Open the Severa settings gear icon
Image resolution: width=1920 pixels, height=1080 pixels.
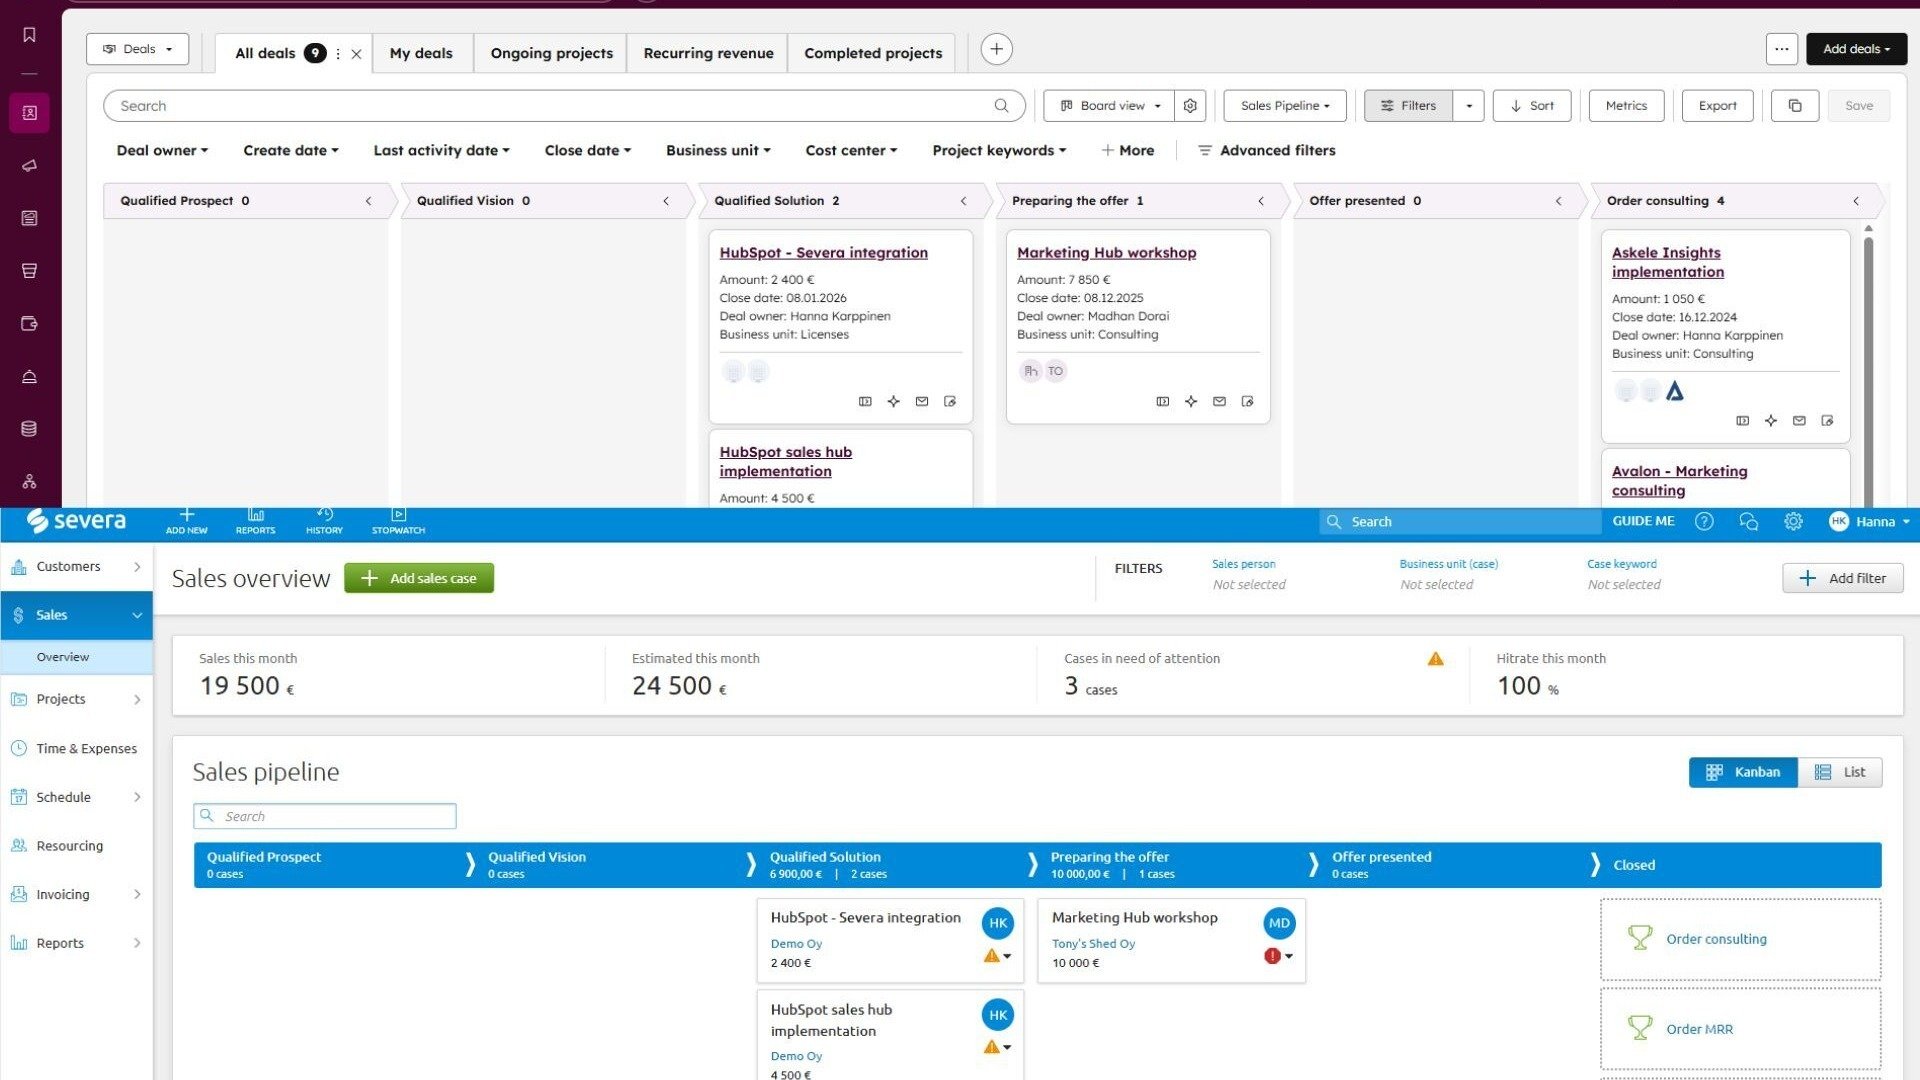click(1793, 521)
